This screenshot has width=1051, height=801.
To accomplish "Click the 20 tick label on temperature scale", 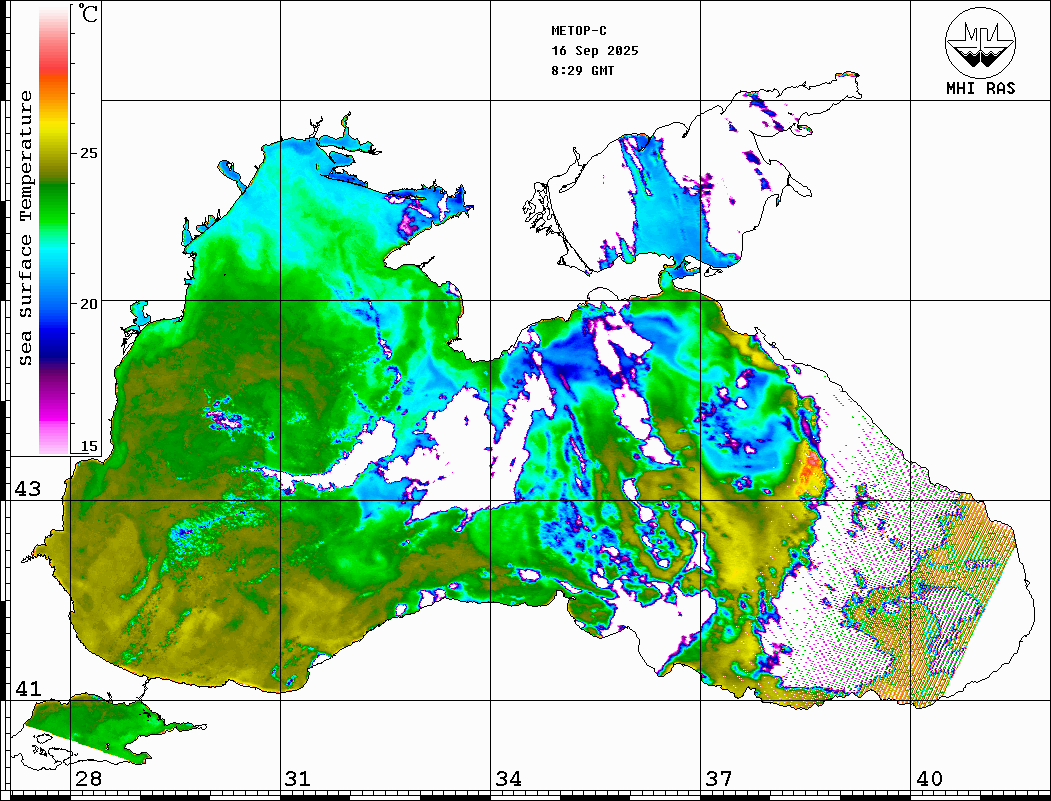I will coord(89,303).
